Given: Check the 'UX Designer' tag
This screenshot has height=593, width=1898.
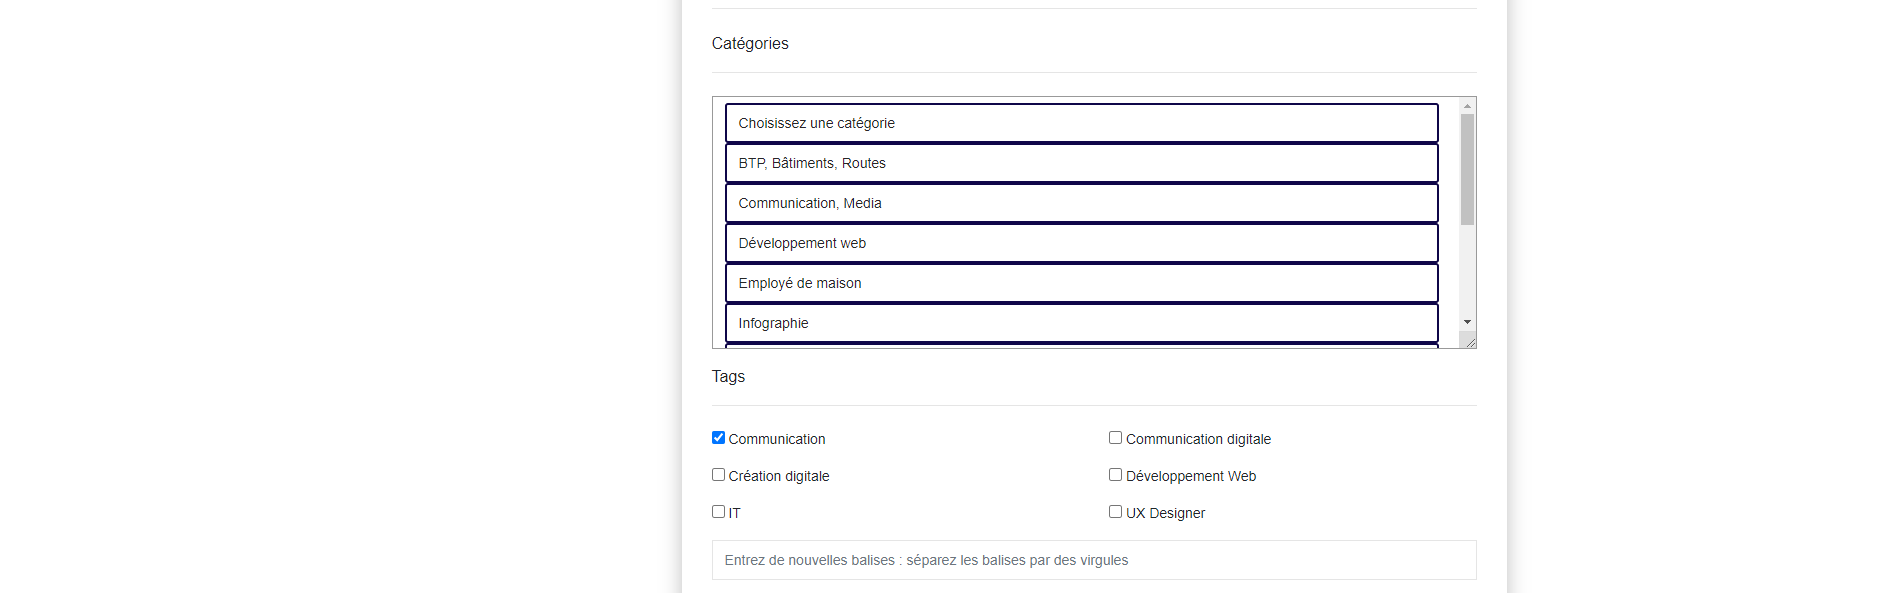Looking at the screenshot, I should coord(1115,512).
